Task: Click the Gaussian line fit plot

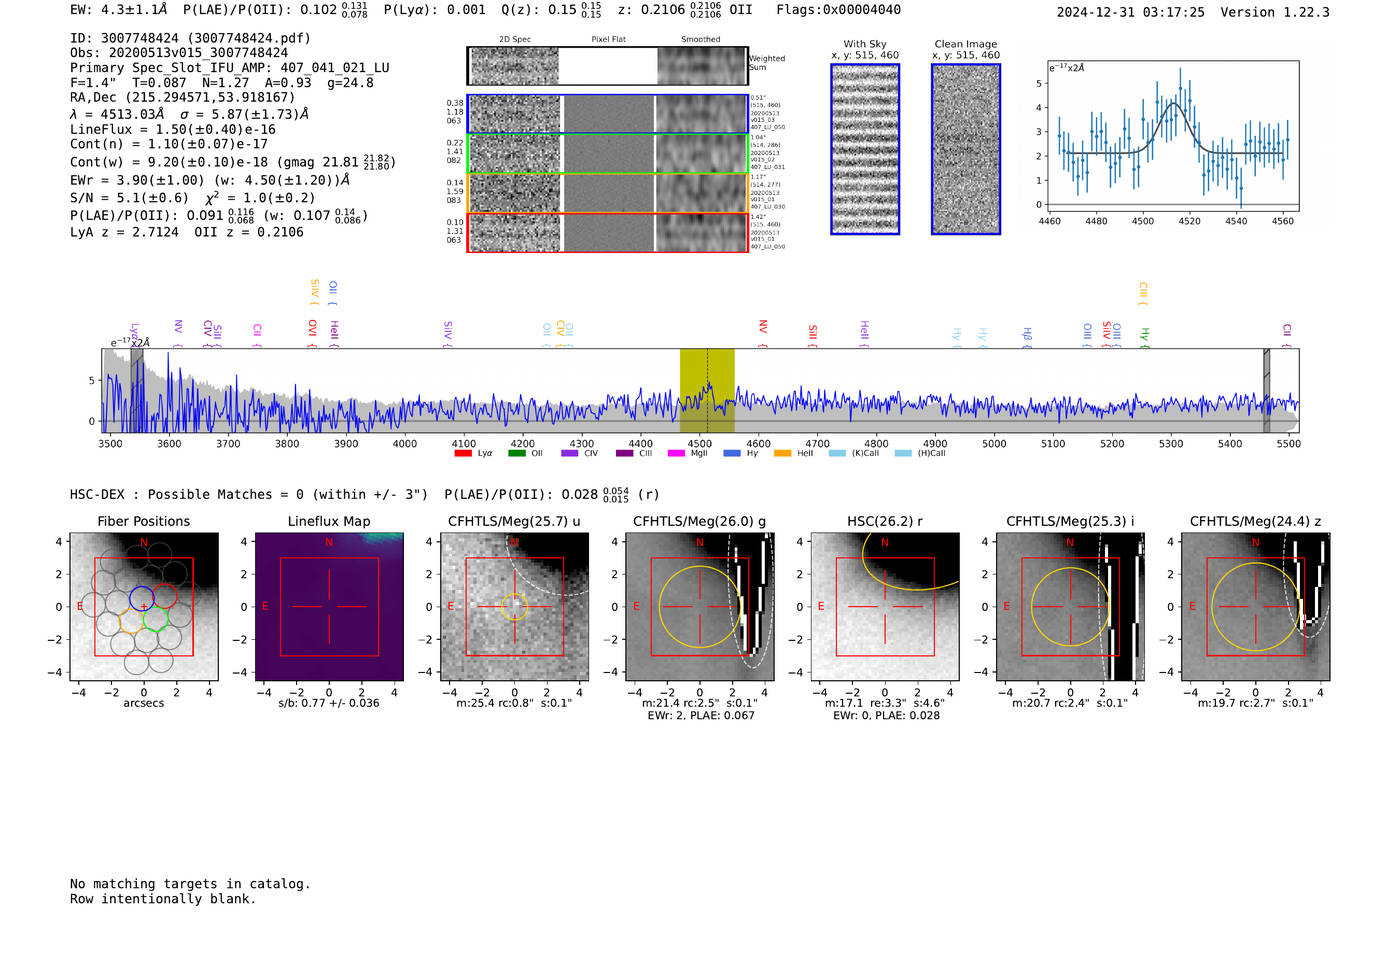Action: pos(1172,135)
